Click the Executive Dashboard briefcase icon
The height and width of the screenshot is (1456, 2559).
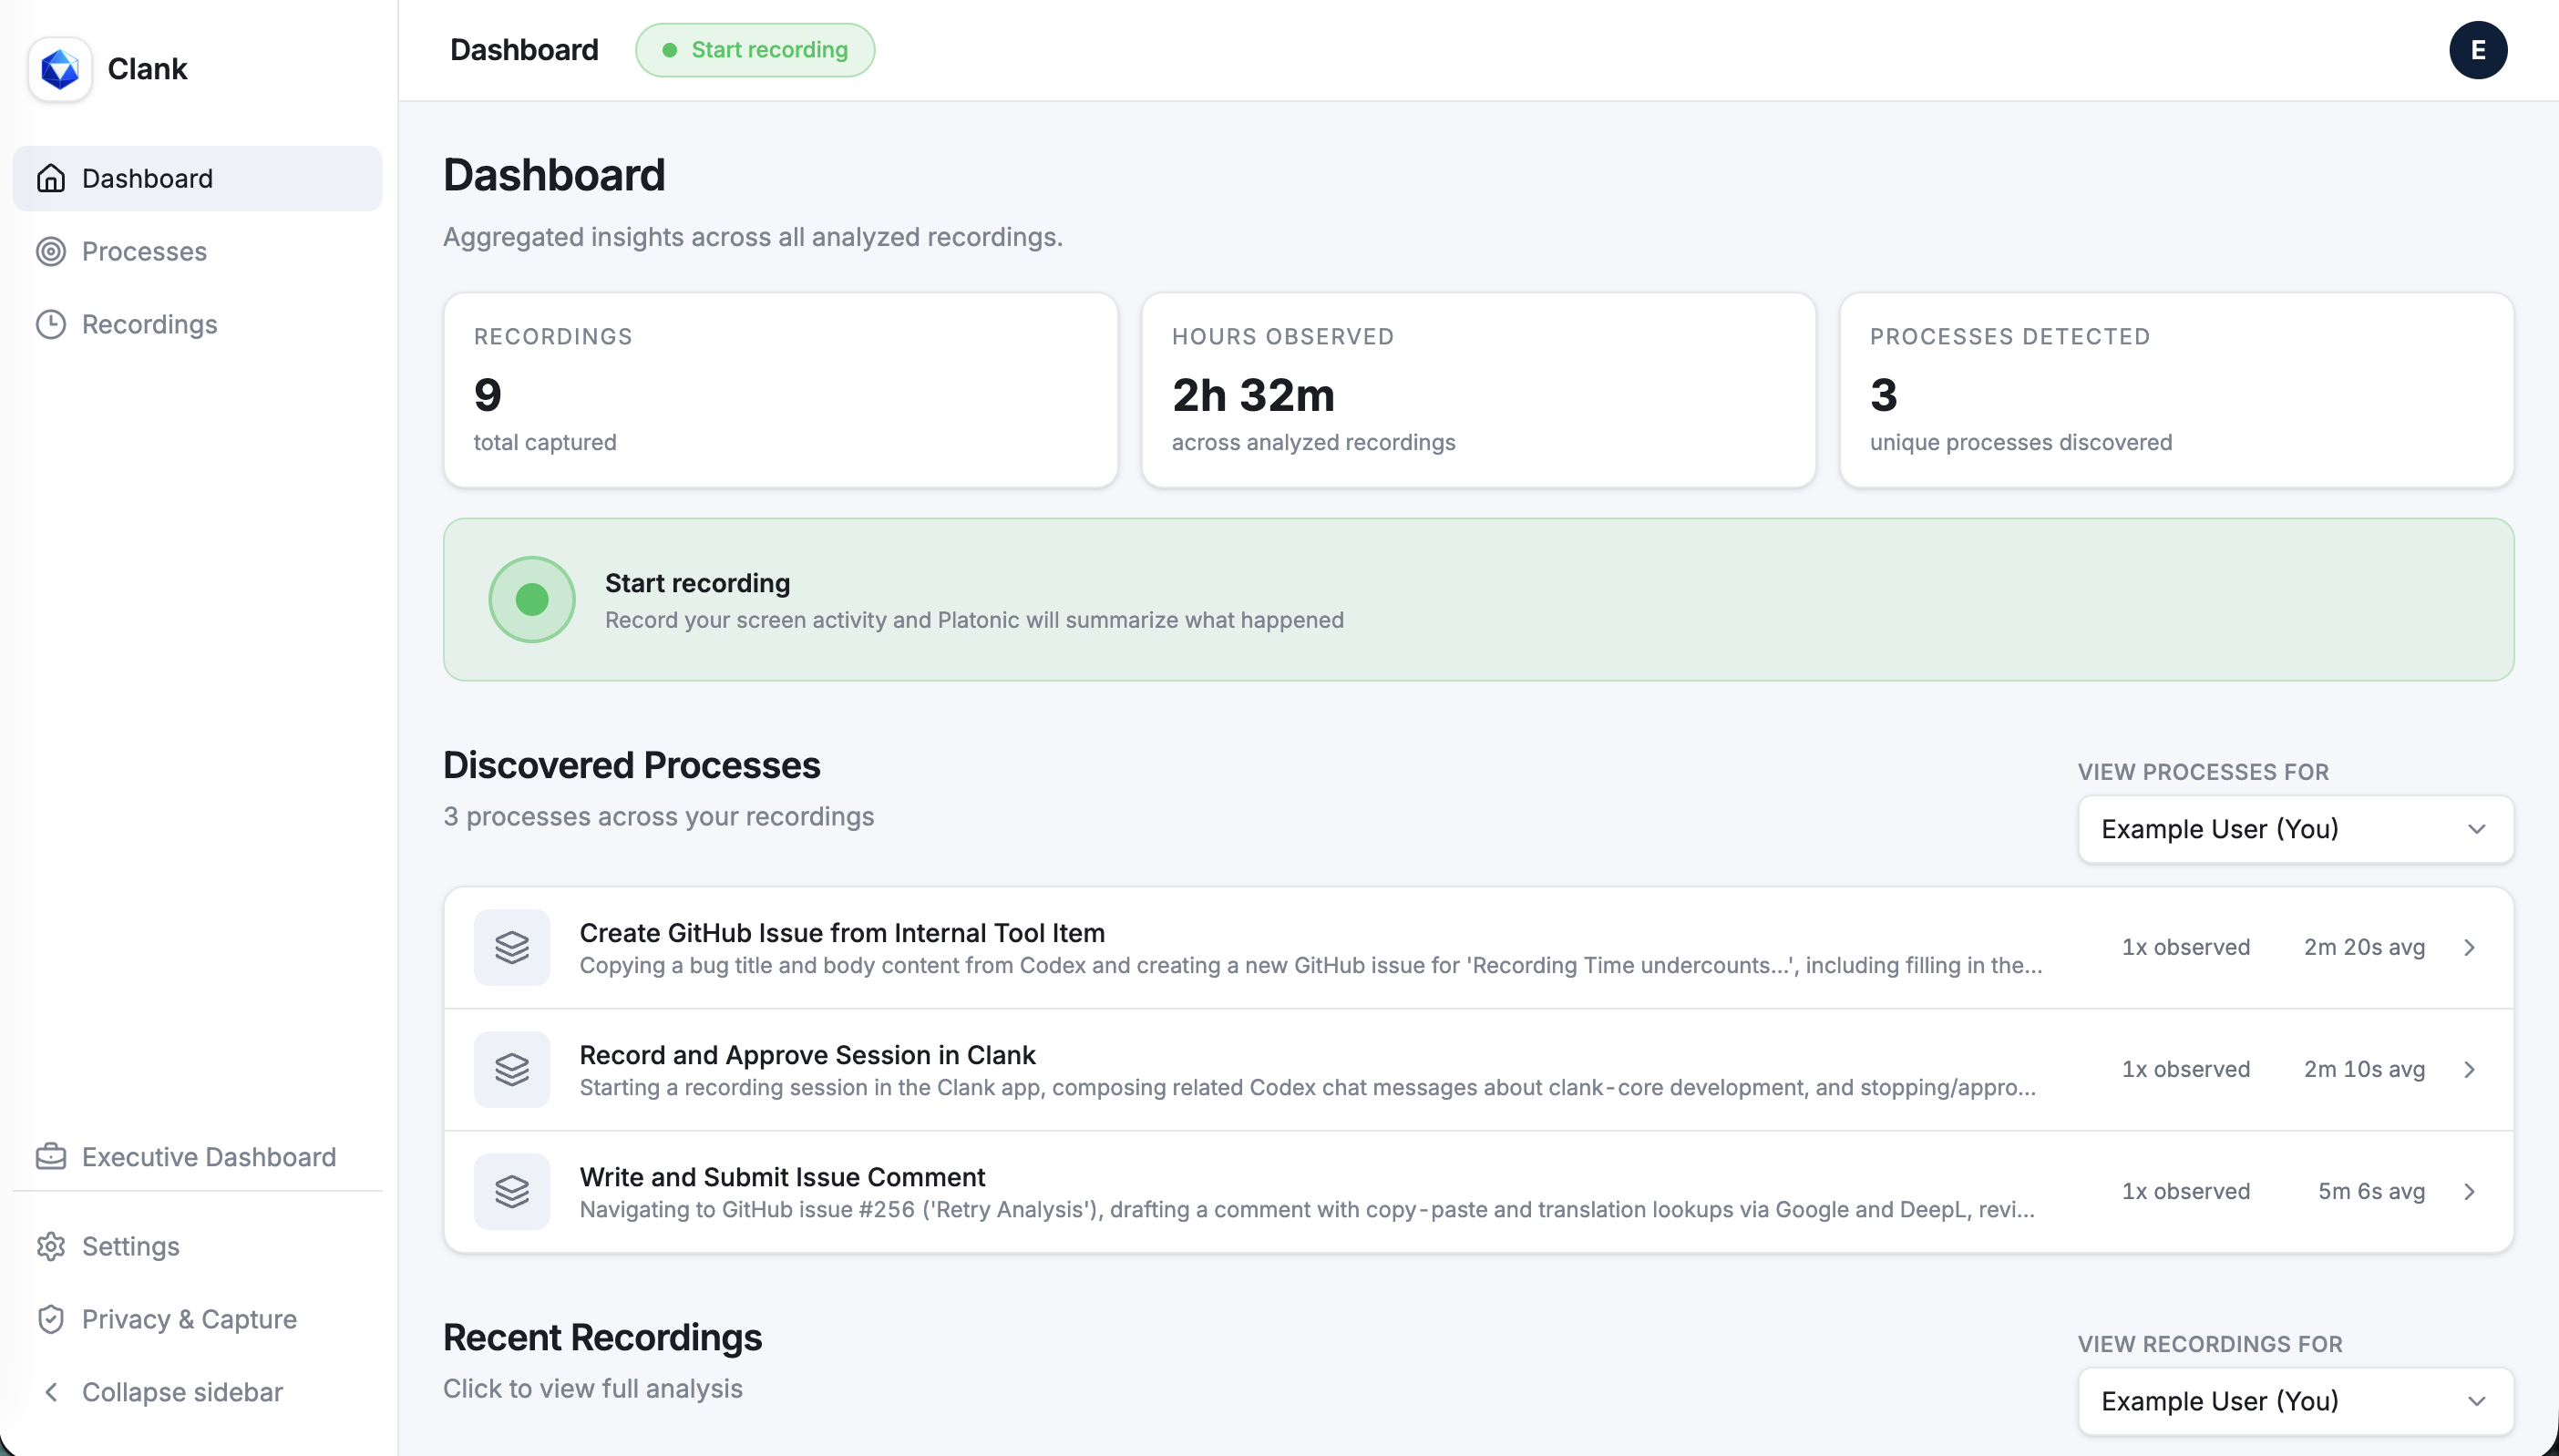tap(51, 1157)
